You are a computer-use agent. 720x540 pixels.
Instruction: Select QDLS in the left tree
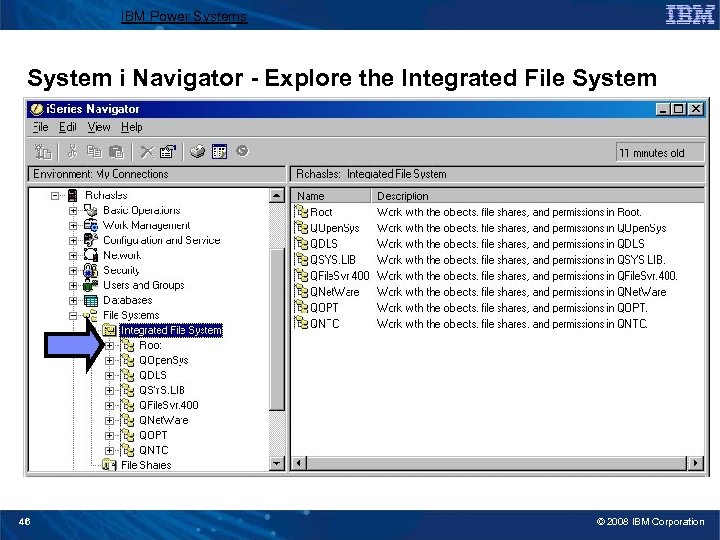[x=153, y=376]
